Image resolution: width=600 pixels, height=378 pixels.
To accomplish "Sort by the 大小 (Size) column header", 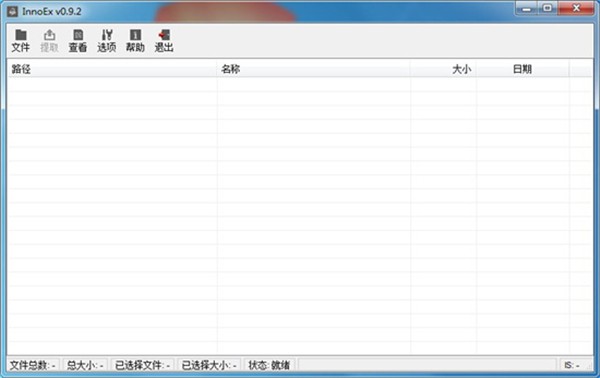I will [443, 69].
